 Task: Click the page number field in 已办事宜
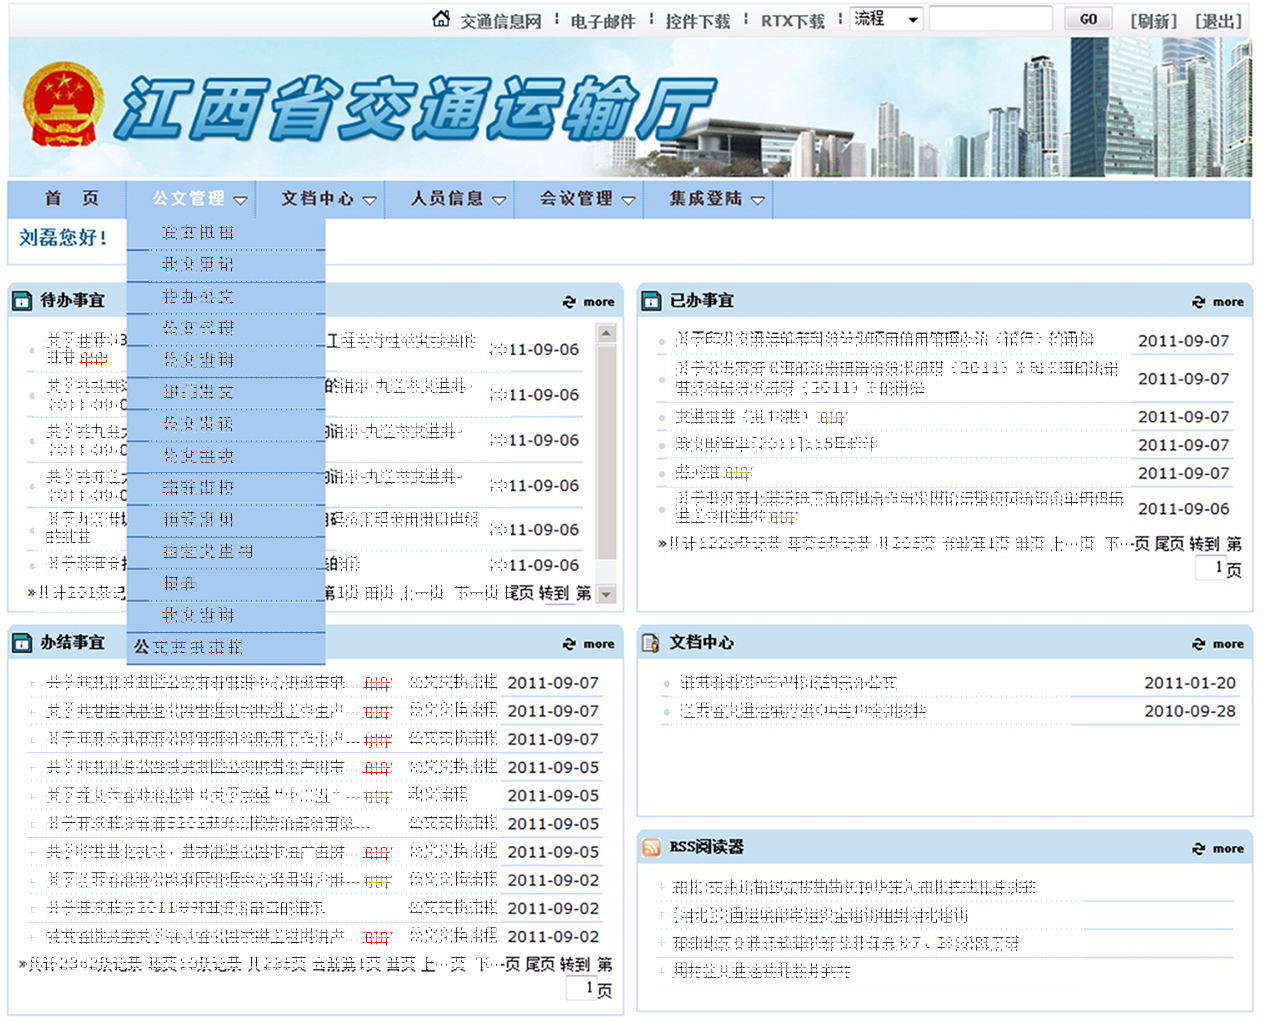pyautogui.click(x=1210, y=568)
